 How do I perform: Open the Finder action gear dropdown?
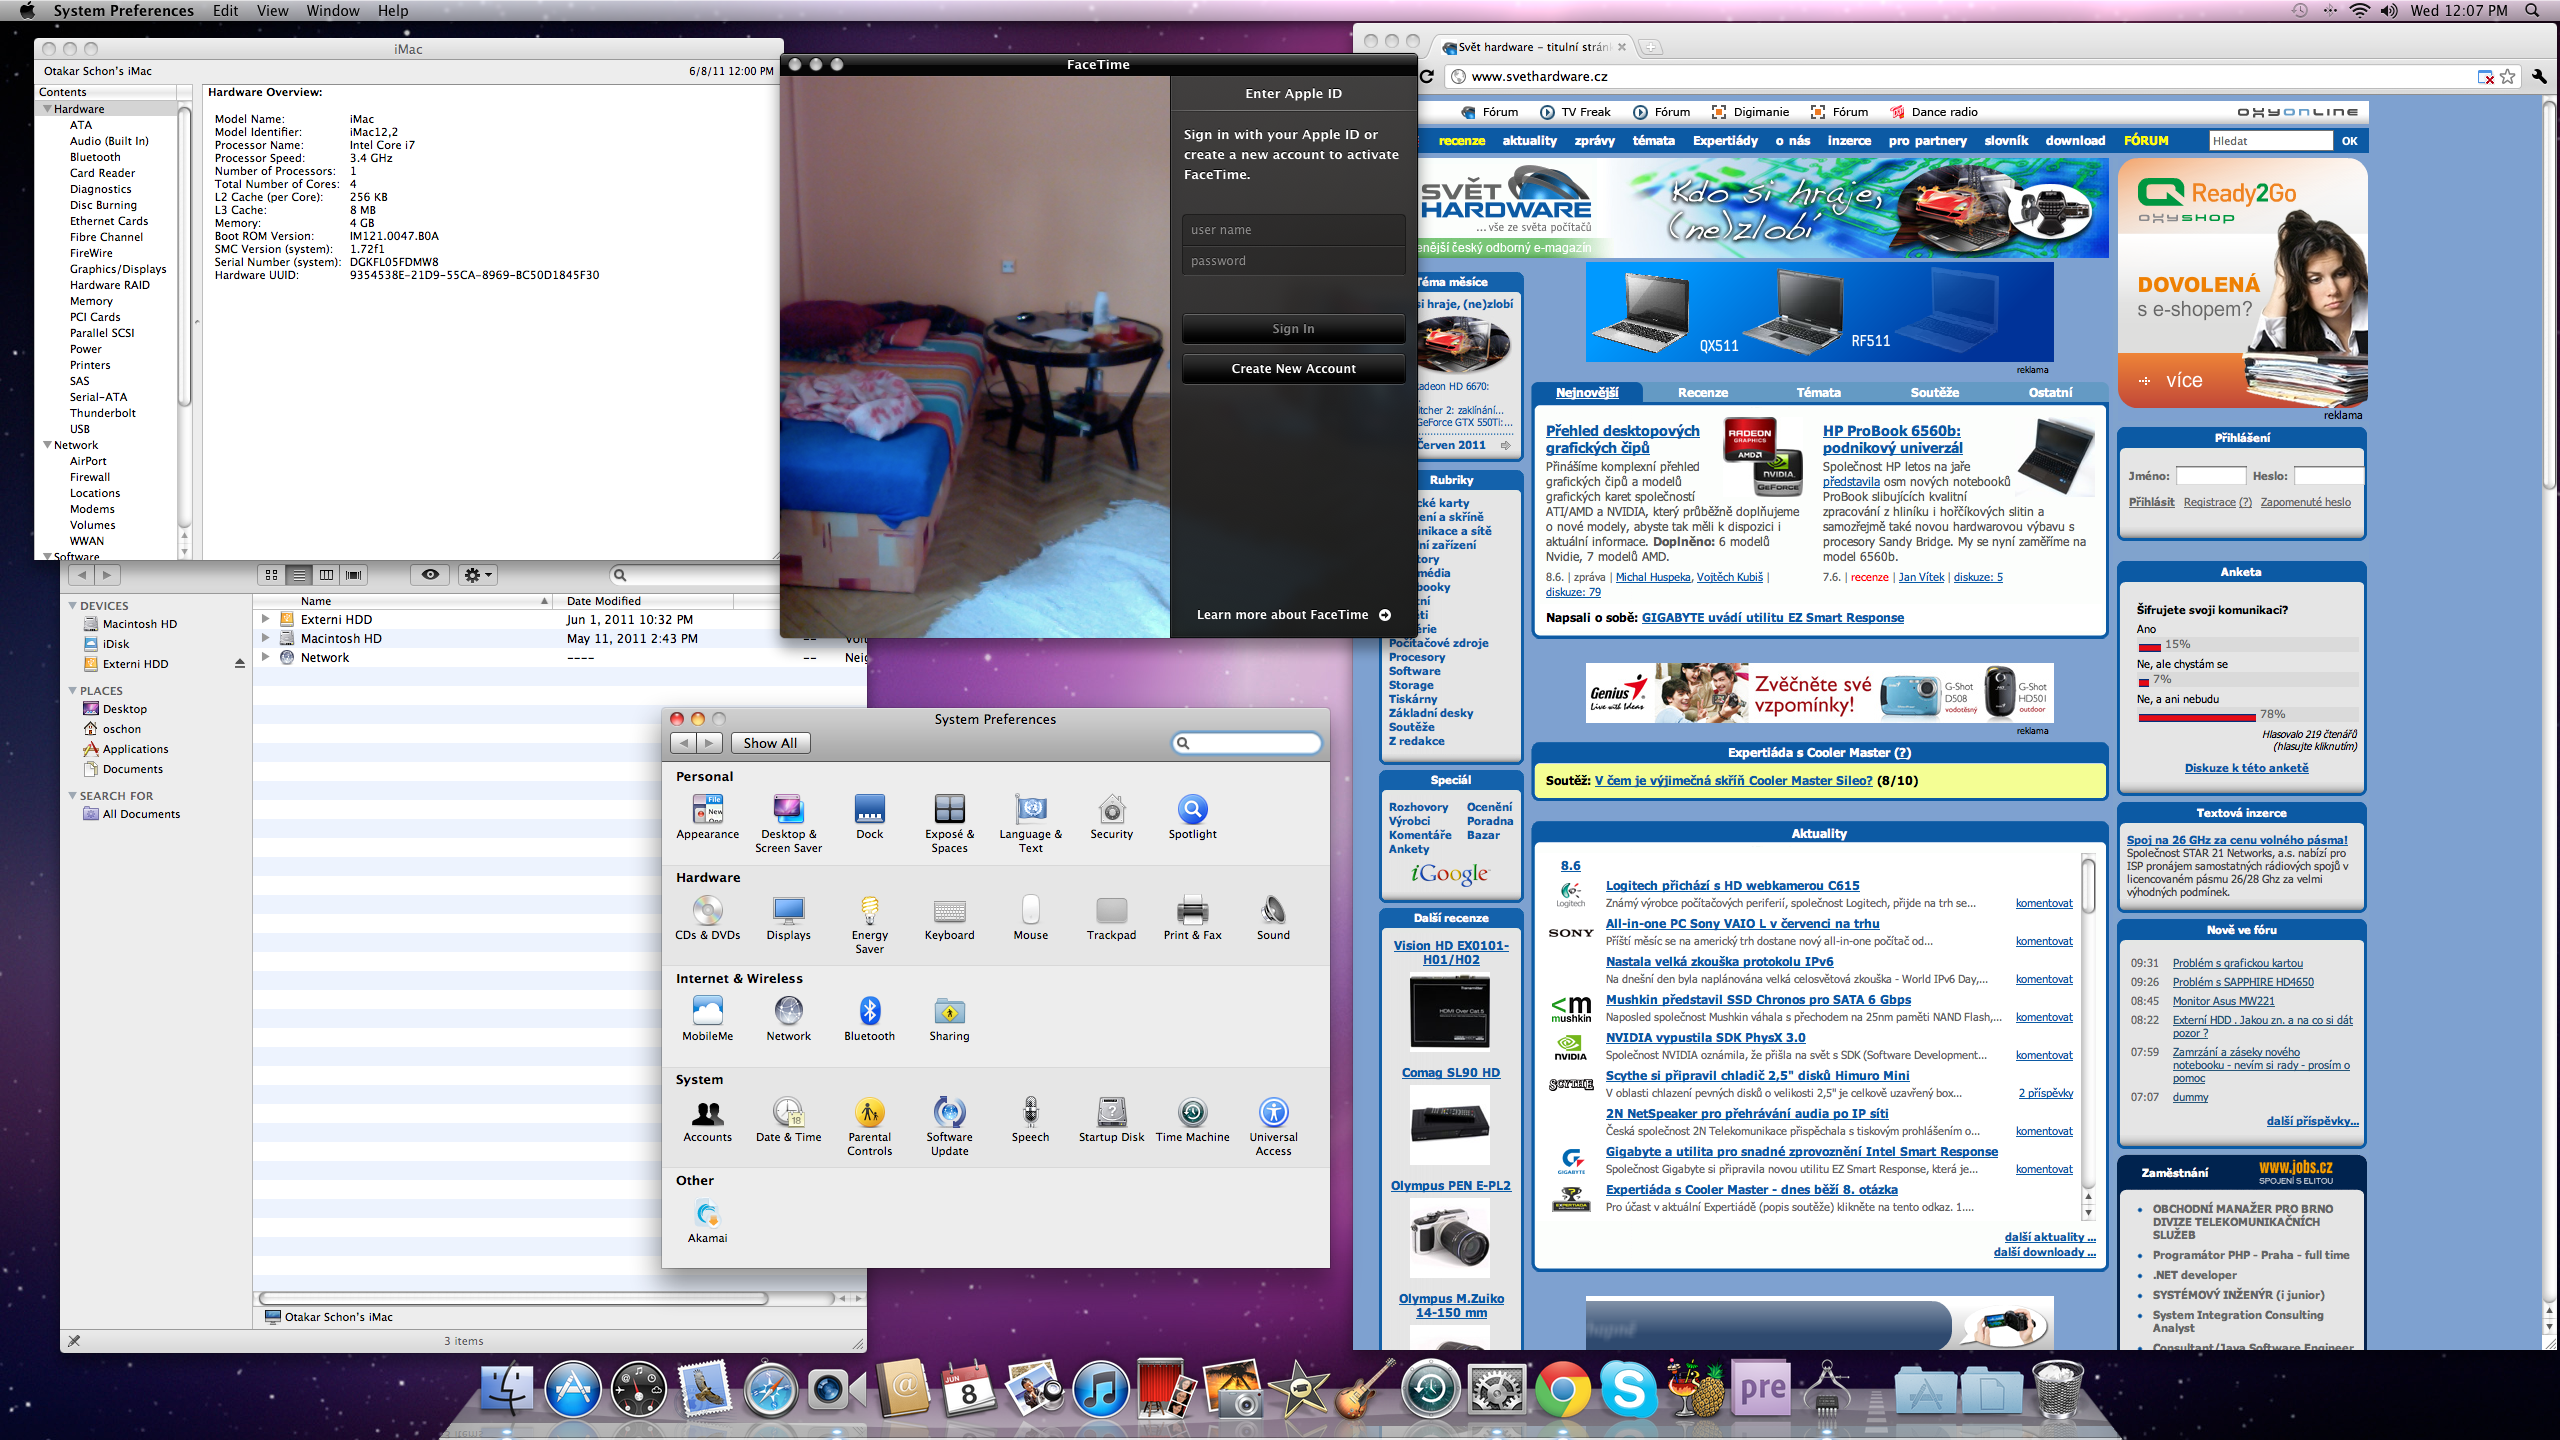coord(477,575)
